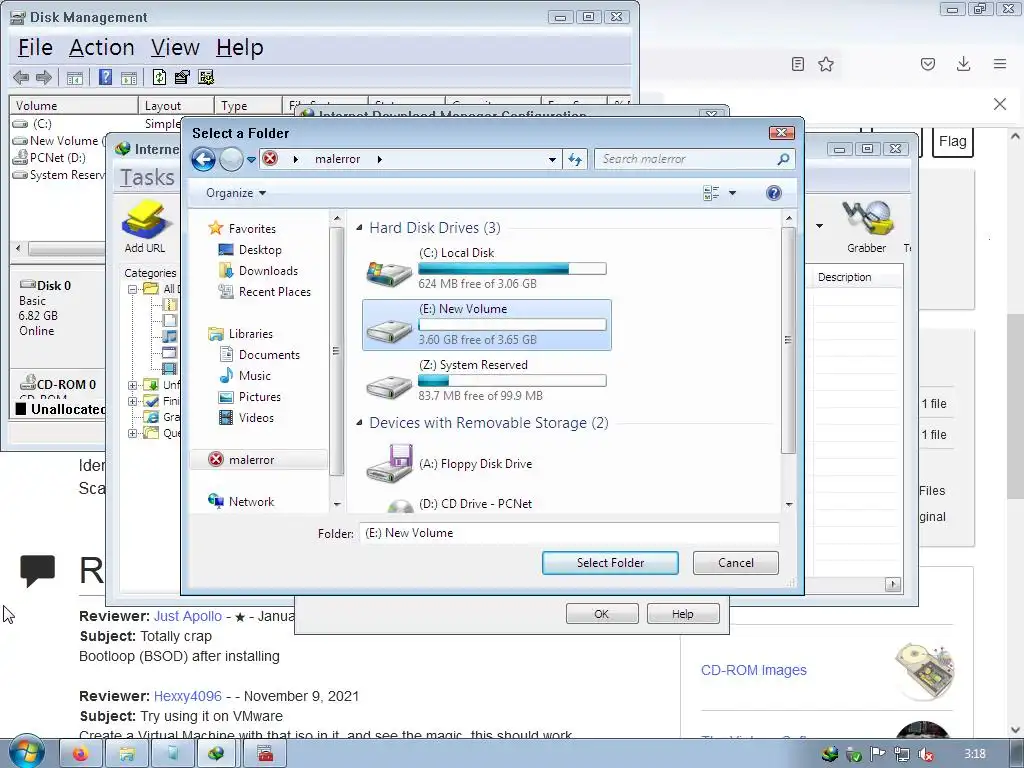Open the Action menu in Disk Management
This screenshot has height=768, width=1024.
click(101, 48)
